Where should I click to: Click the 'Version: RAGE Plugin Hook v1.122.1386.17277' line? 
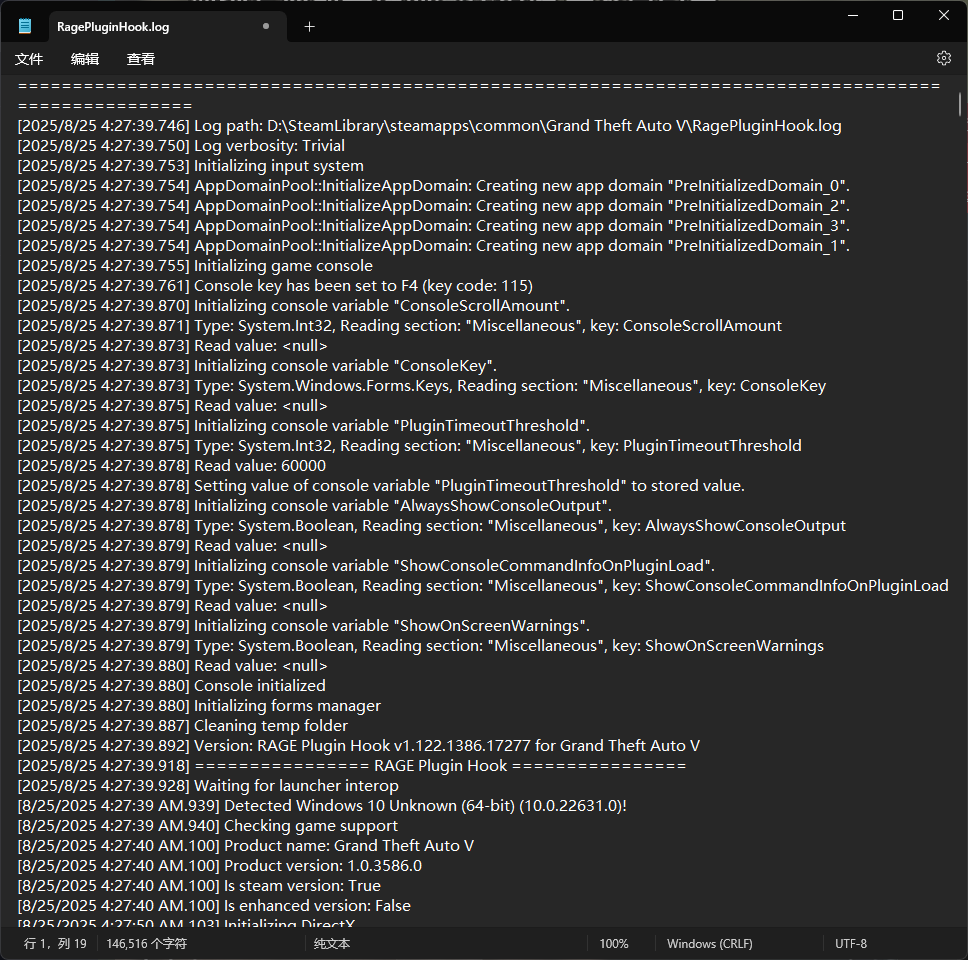[x=359, y=746]
